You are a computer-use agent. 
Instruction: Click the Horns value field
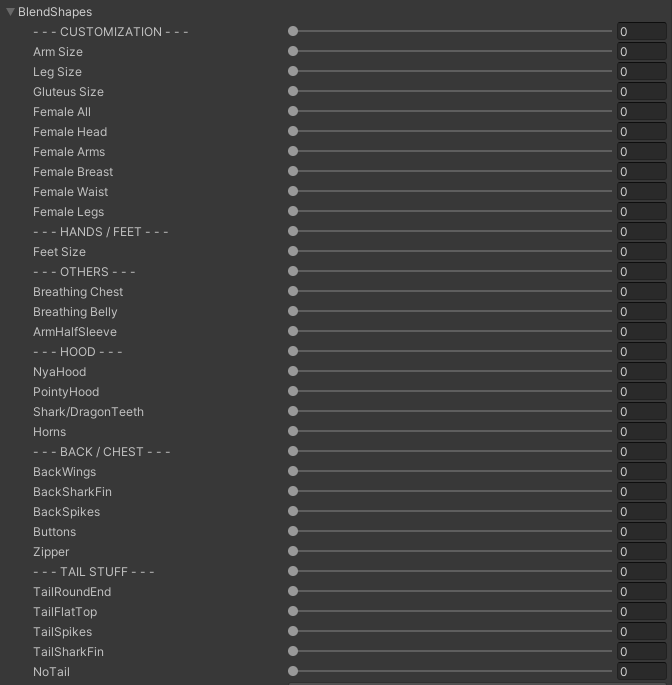(x=641, y=432)
